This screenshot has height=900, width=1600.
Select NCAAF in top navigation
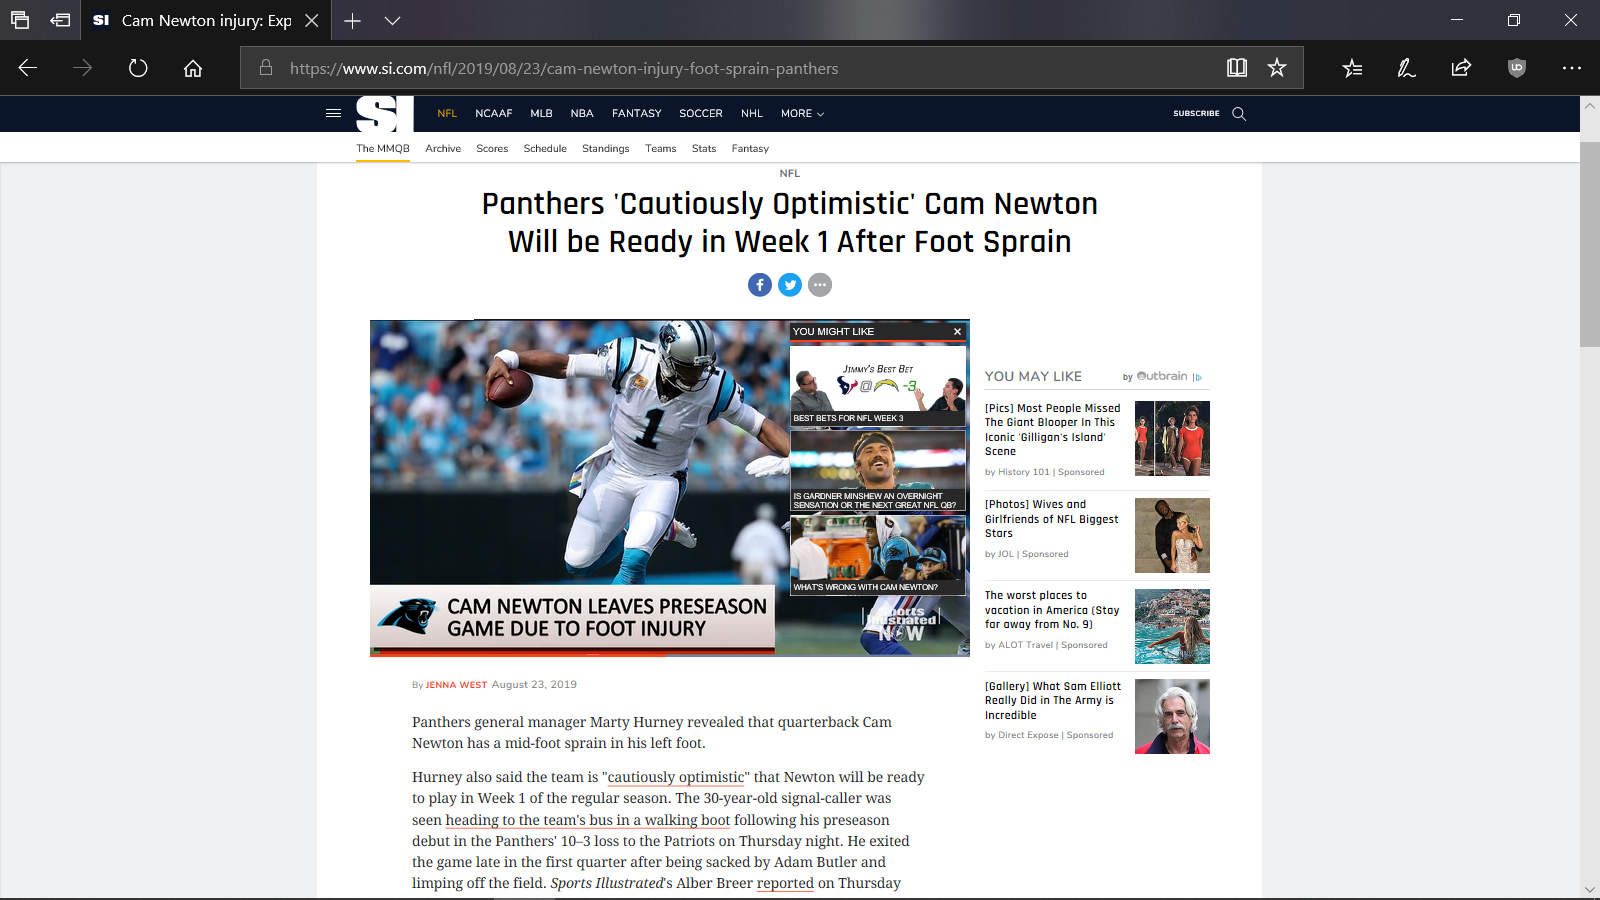494,113
